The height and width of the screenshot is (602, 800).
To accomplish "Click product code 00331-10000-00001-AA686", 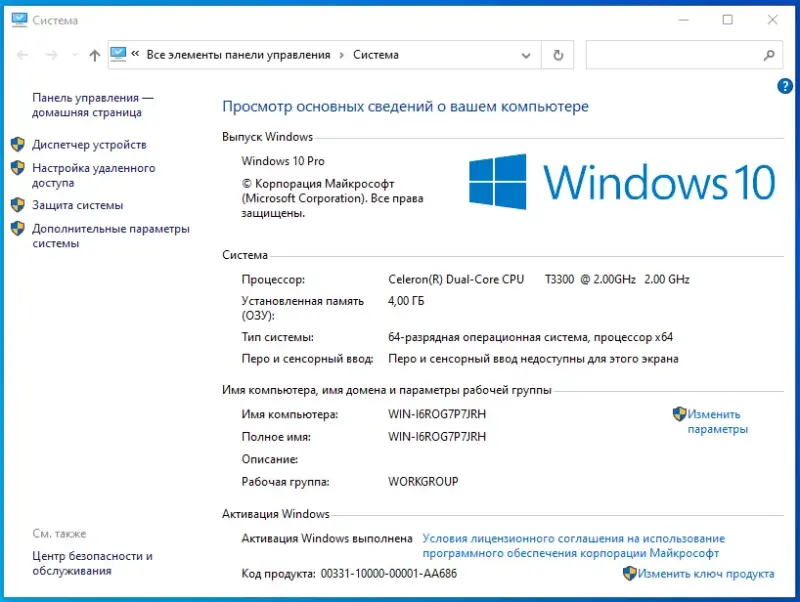I will tap(389, 573).
